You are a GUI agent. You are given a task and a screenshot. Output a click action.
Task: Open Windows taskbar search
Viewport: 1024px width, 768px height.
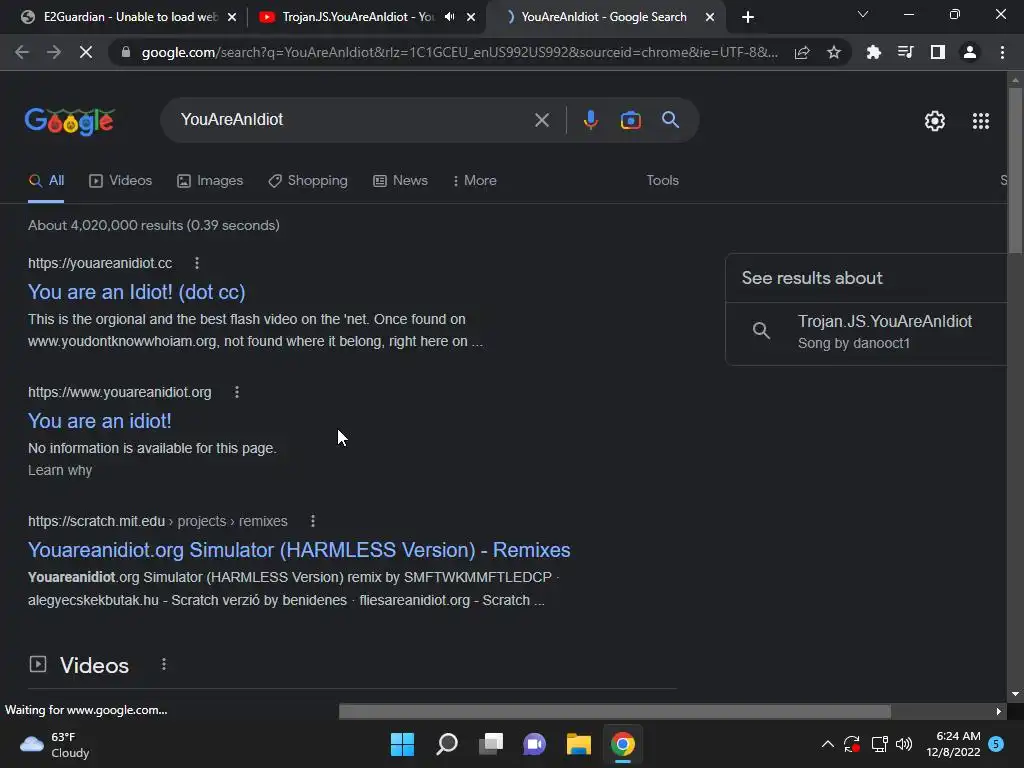(x=447, y=744)
